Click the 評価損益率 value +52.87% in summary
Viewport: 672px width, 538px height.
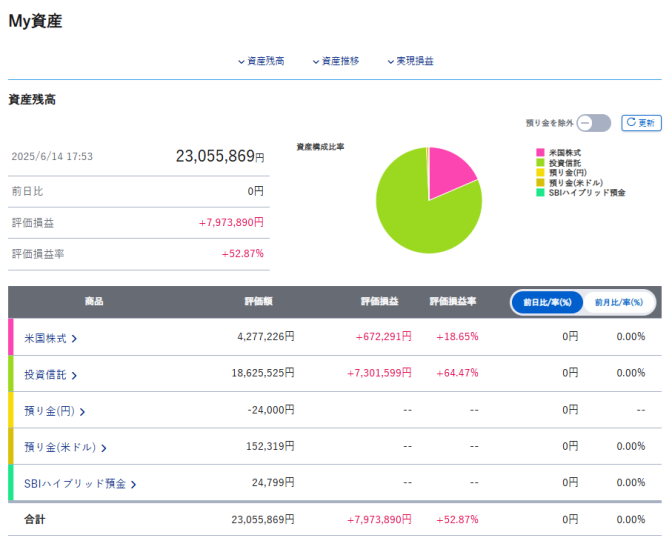[x=242, y=254]
